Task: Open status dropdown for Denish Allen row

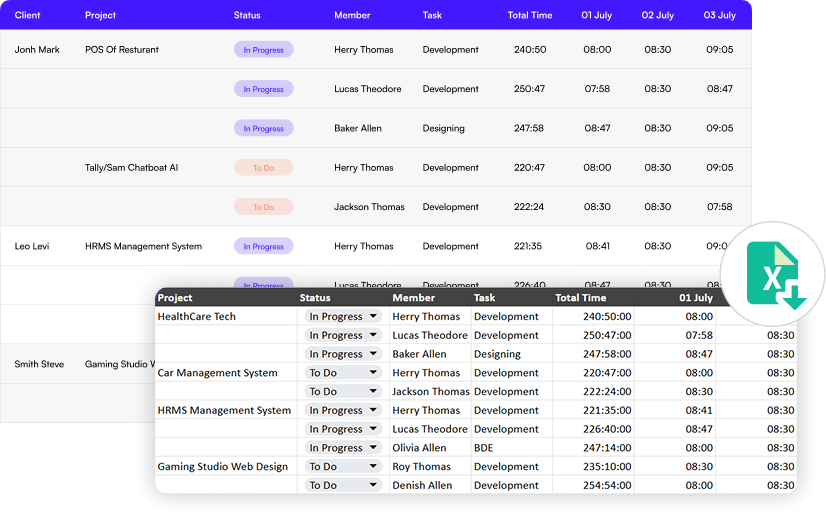Action: tap(343, 485)
